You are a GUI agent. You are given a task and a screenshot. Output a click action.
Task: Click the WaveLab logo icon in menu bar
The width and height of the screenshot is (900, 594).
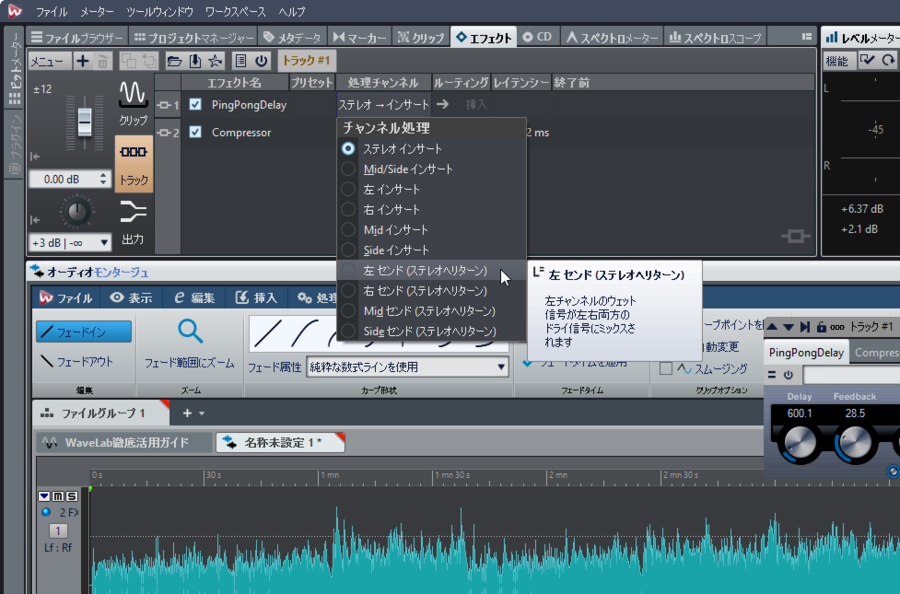pyautogui.click(x=14, y=11)
